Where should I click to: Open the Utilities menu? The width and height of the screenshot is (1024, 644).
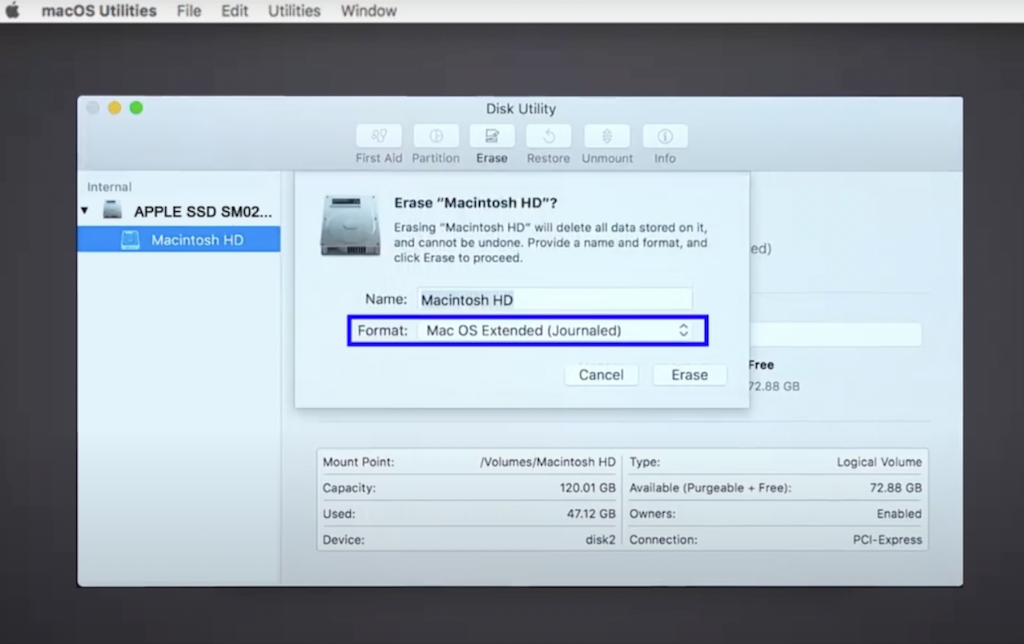pos(294,11)
